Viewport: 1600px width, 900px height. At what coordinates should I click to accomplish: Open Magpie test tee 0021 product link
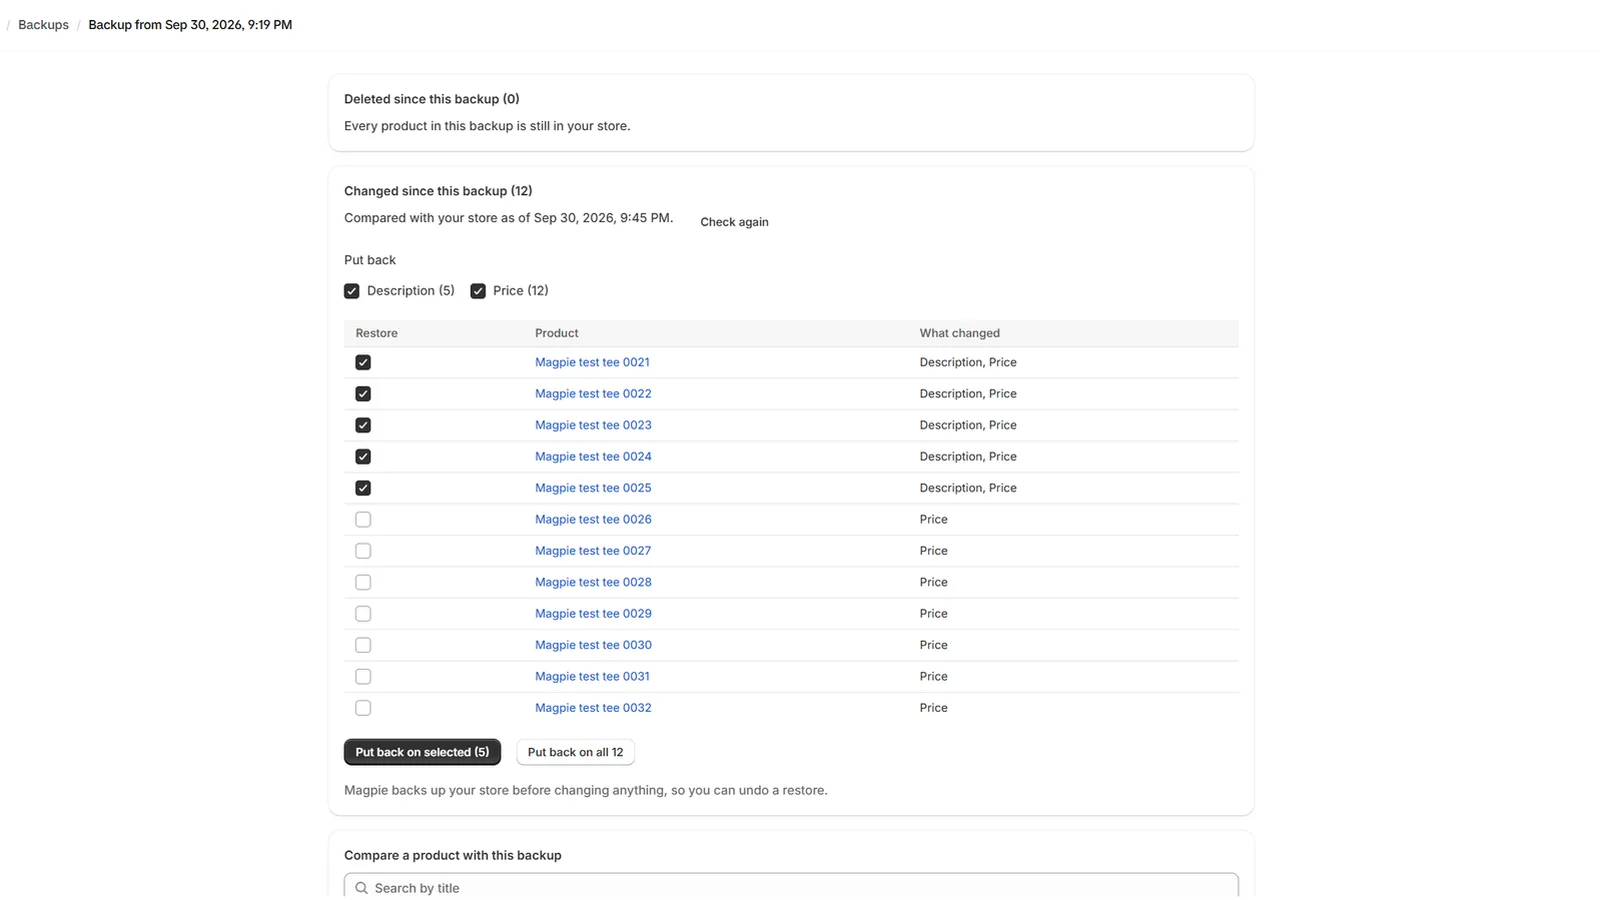pos(592,362)
